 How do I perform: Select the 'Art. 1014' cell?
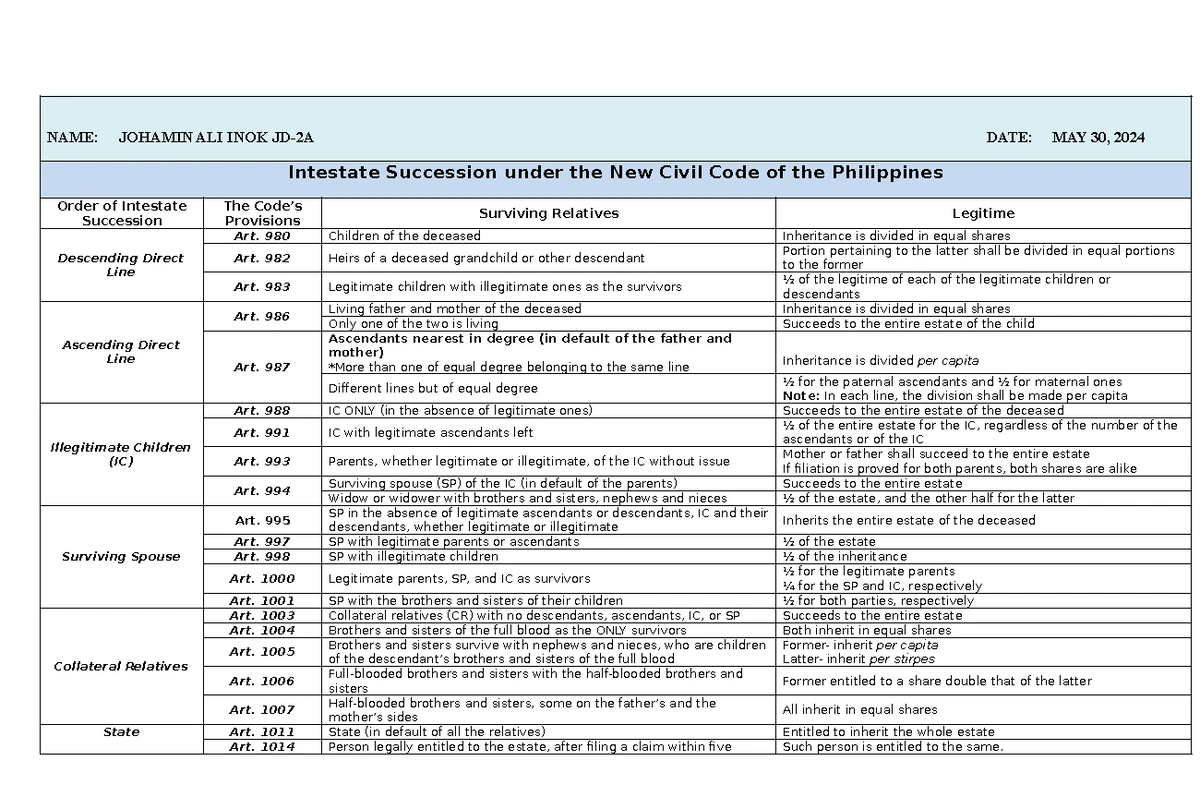click(x=263, y=747)
